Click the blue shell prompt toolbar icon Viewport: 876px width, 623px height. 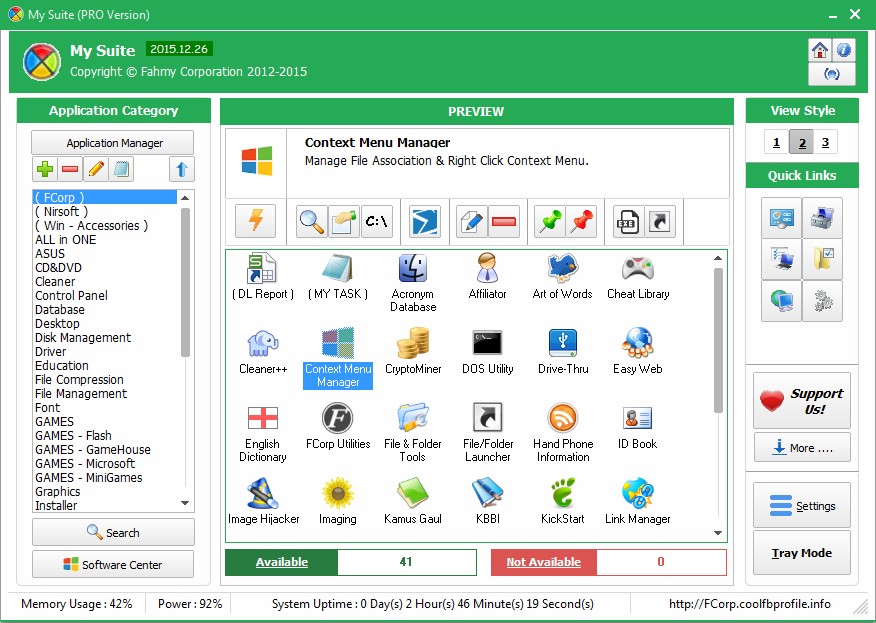[425, 221]
